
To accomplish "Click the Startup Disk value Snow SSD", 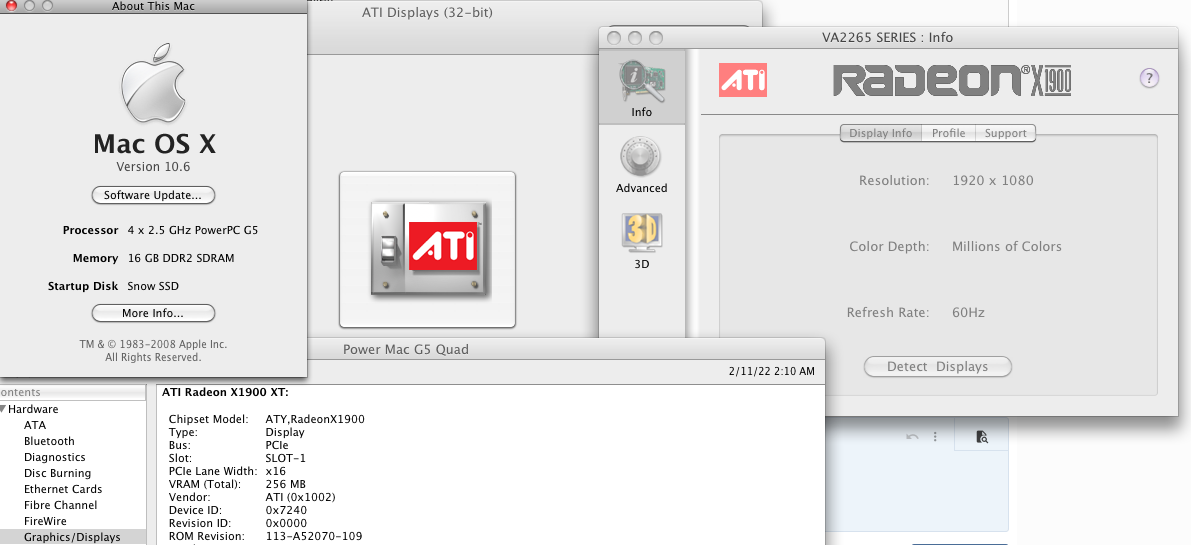I will pos(153,286).
